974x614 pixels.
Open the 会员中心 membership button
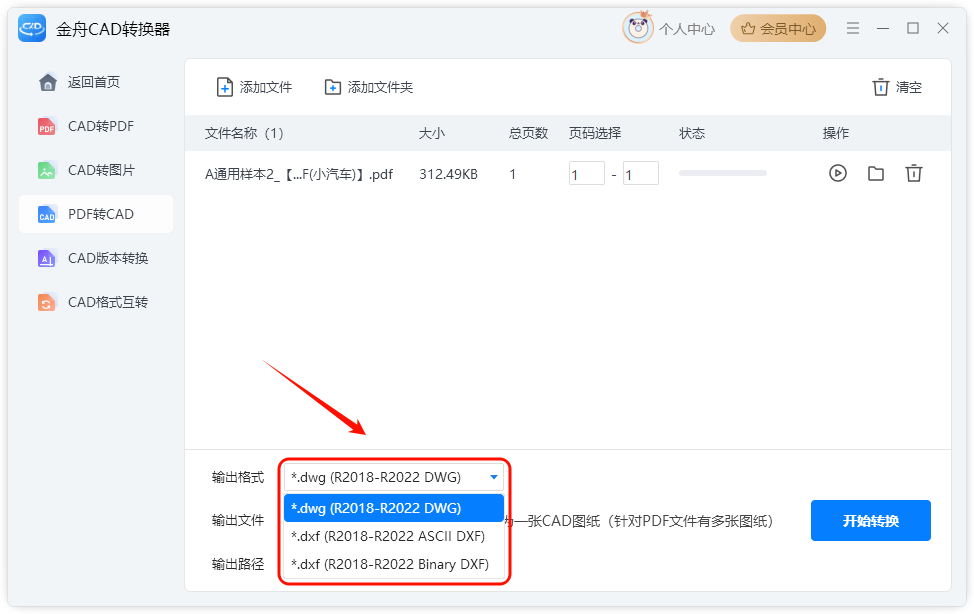pos(778,29)
